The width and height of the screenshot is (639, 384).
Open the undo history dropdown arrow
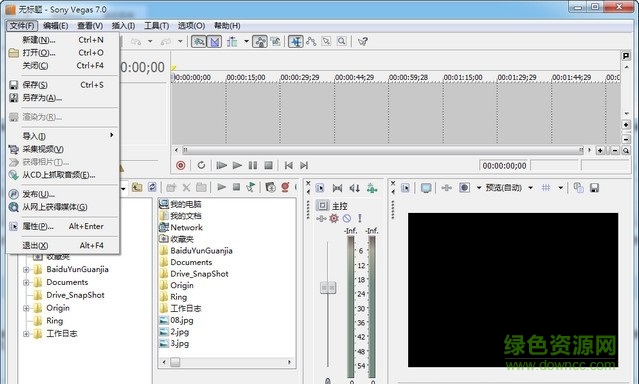tap(150, 42)
